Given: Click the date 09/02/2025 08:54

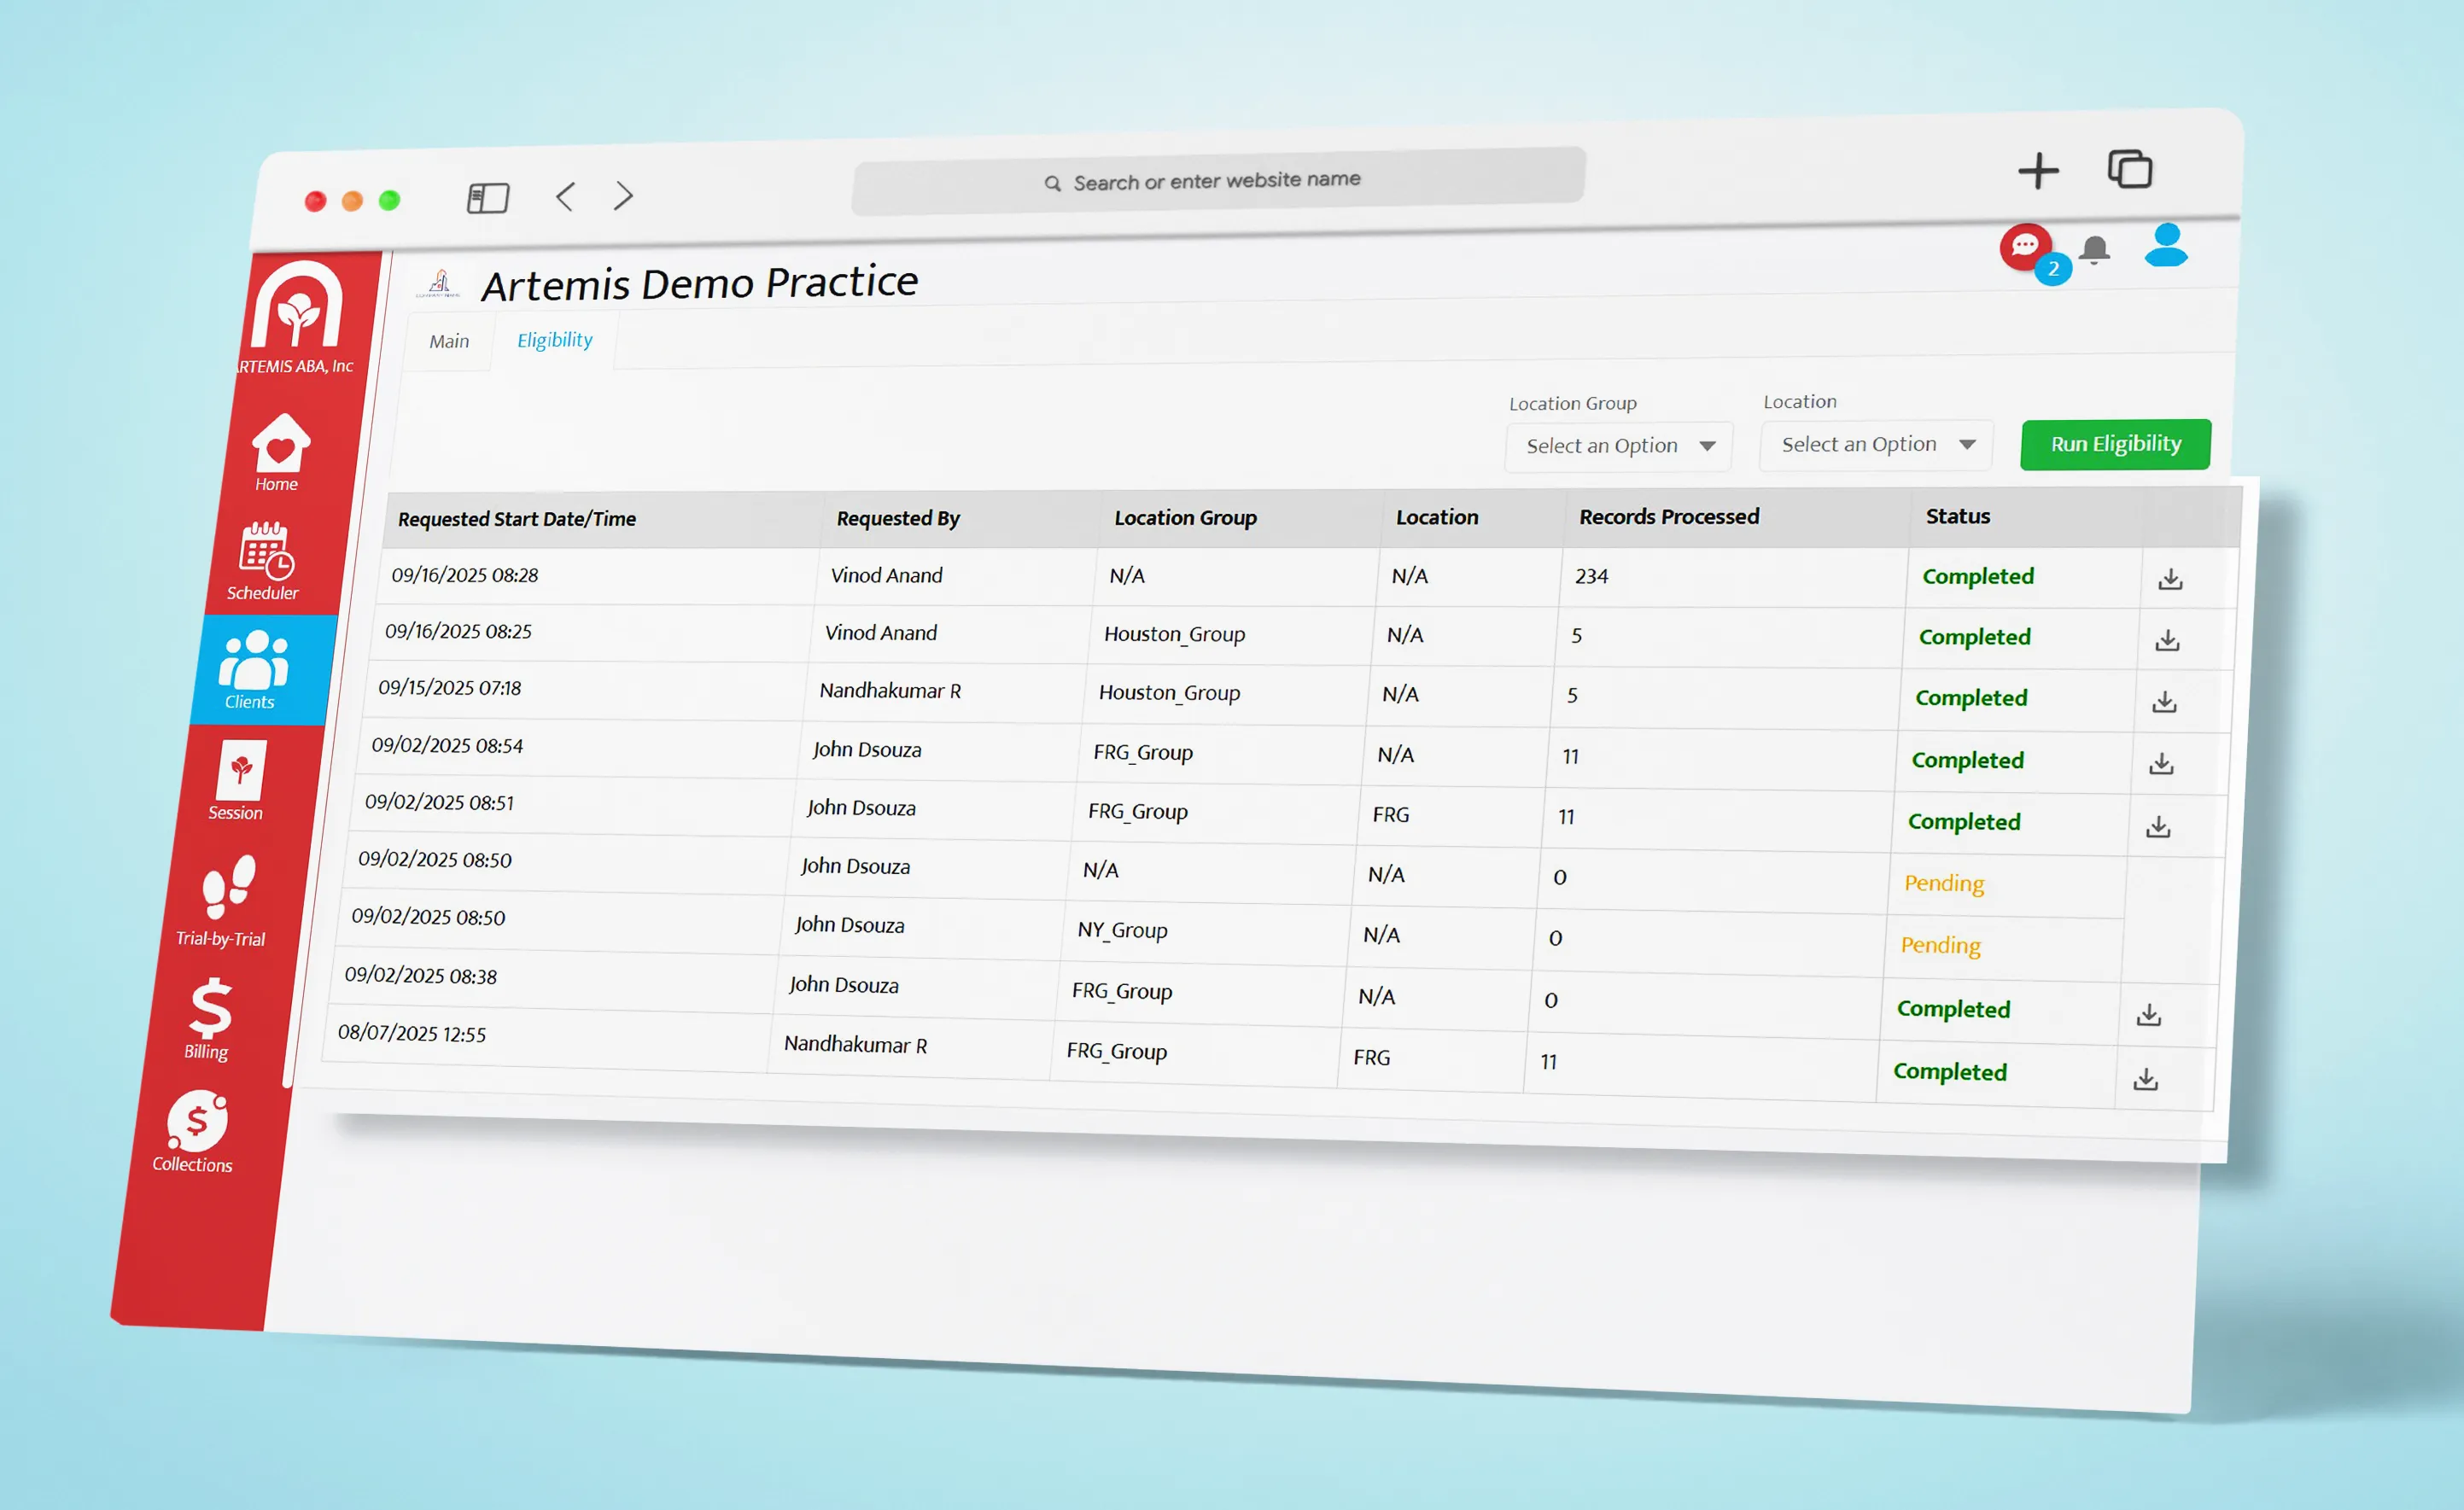Looking at the screenshot, I should 447,746.
